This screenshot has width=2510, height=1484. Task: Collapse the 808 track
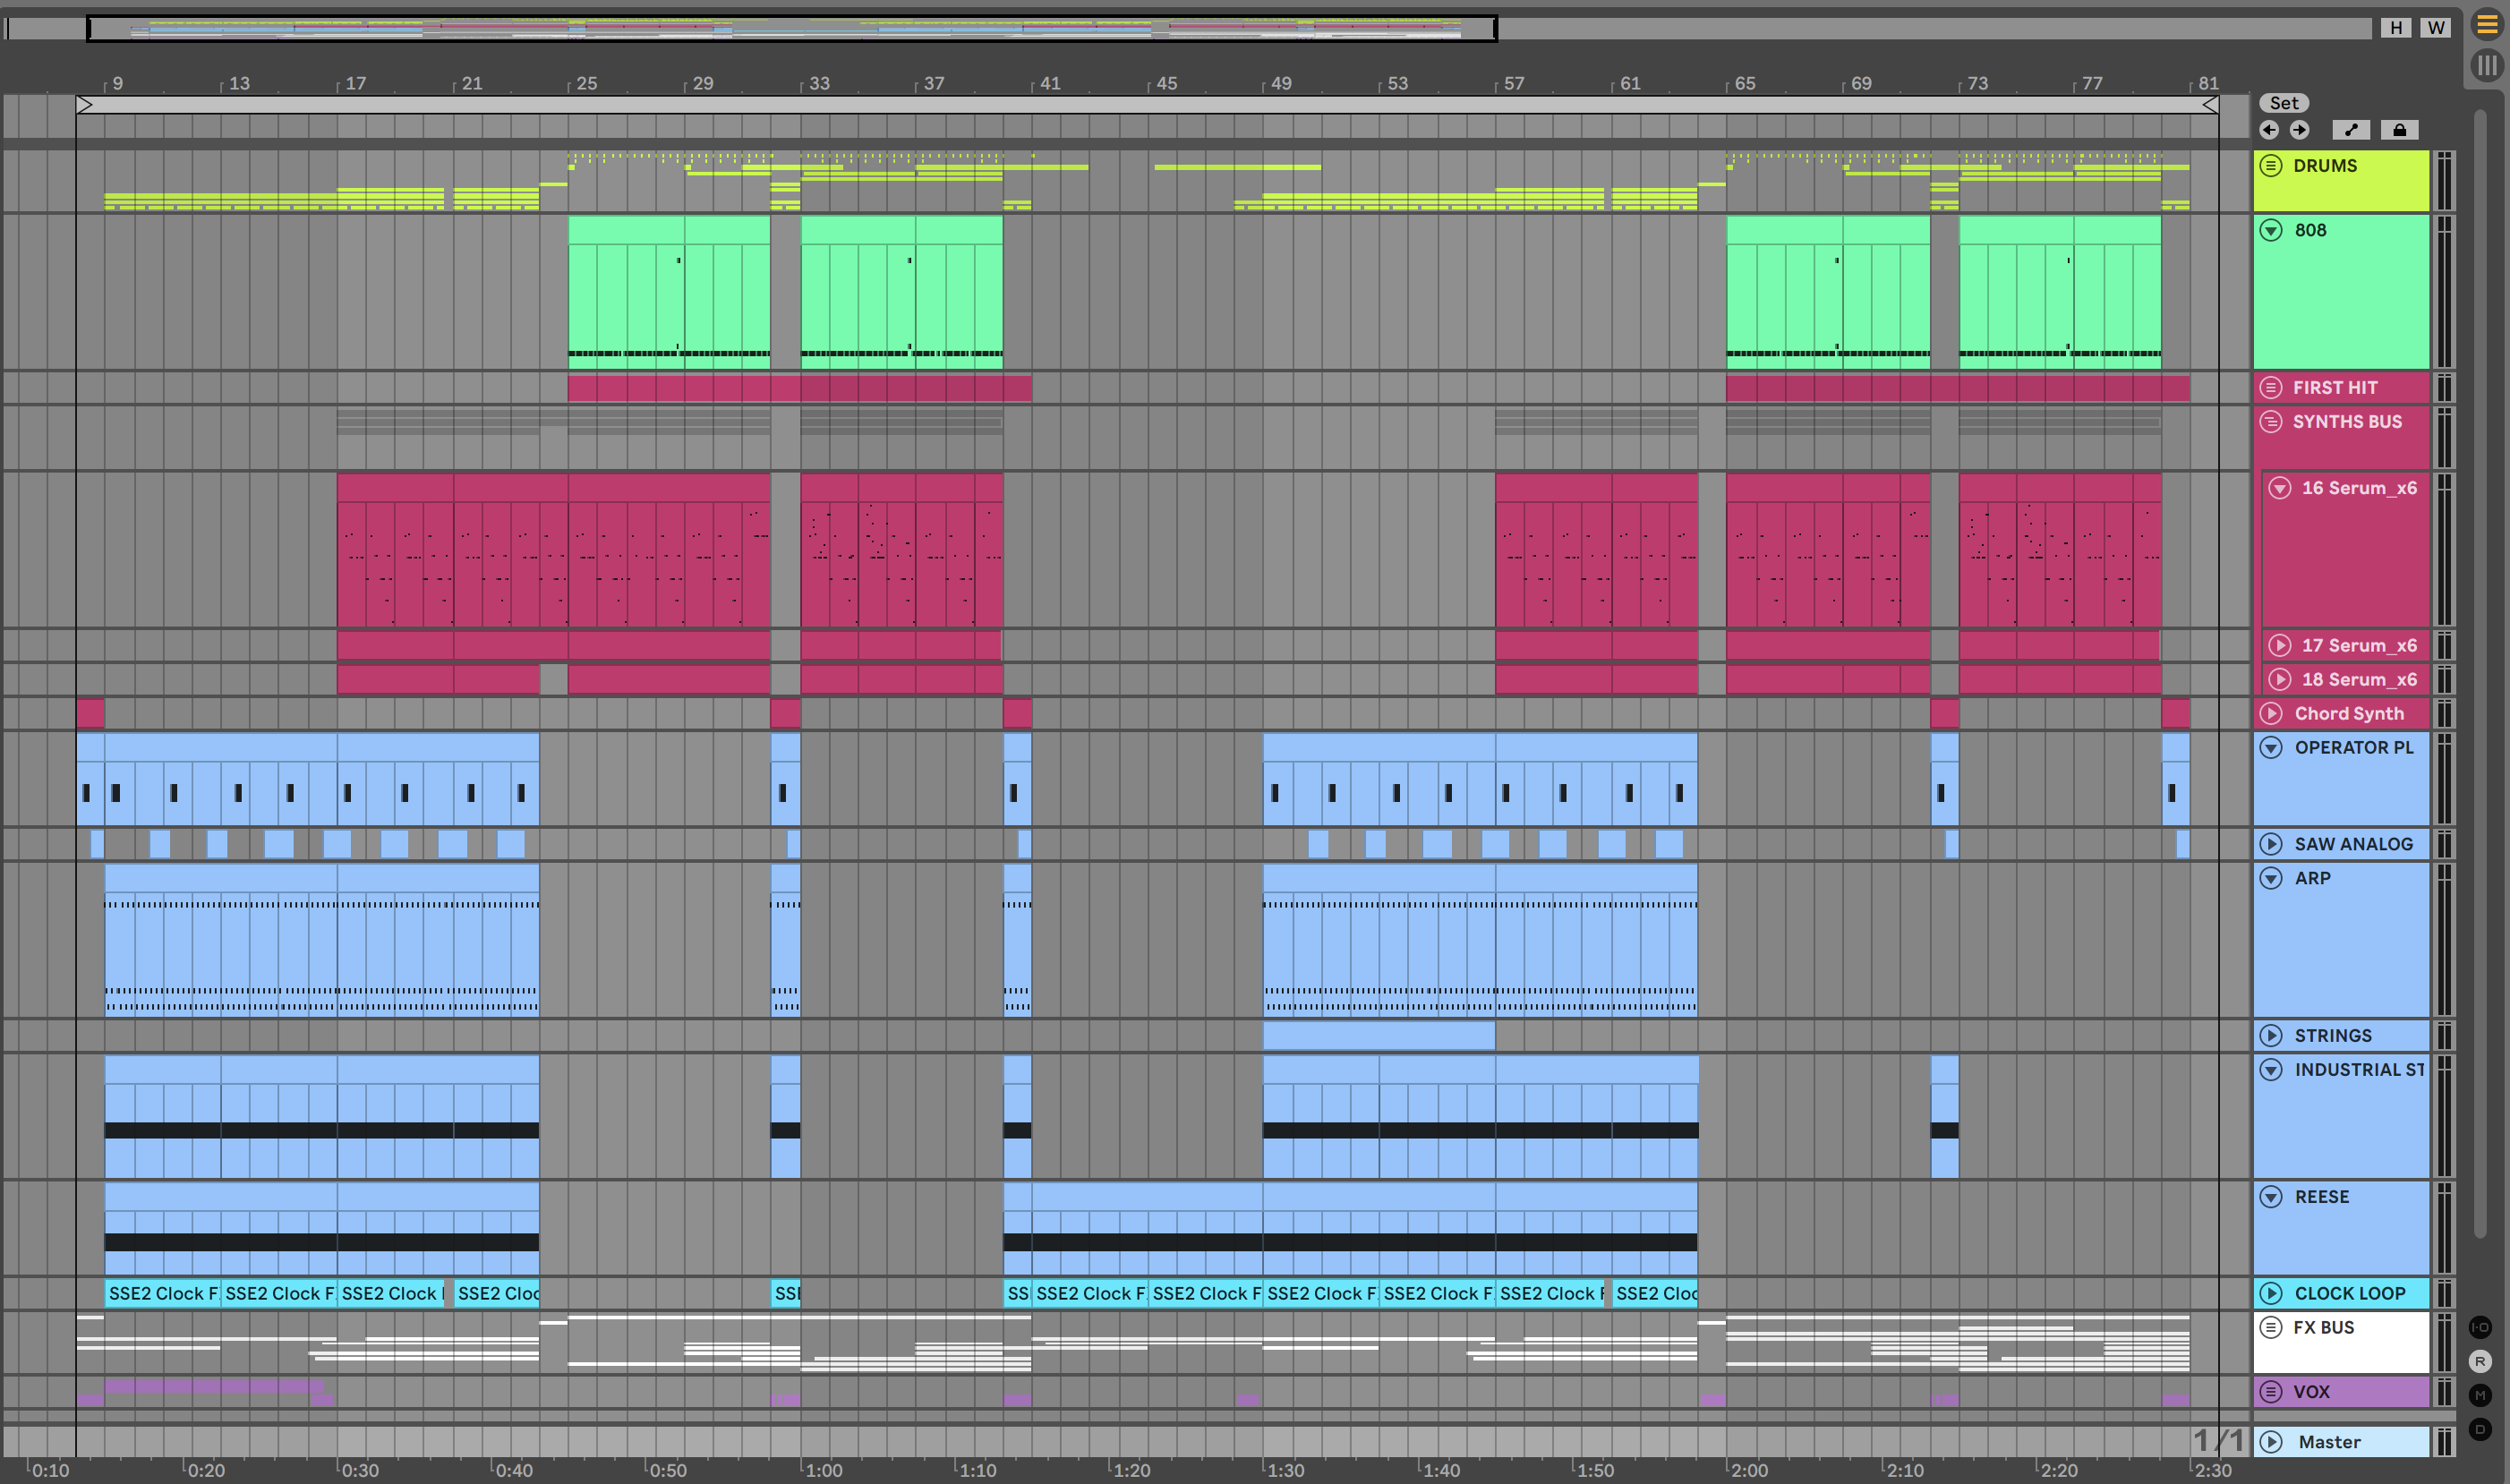pos(2271,230)
